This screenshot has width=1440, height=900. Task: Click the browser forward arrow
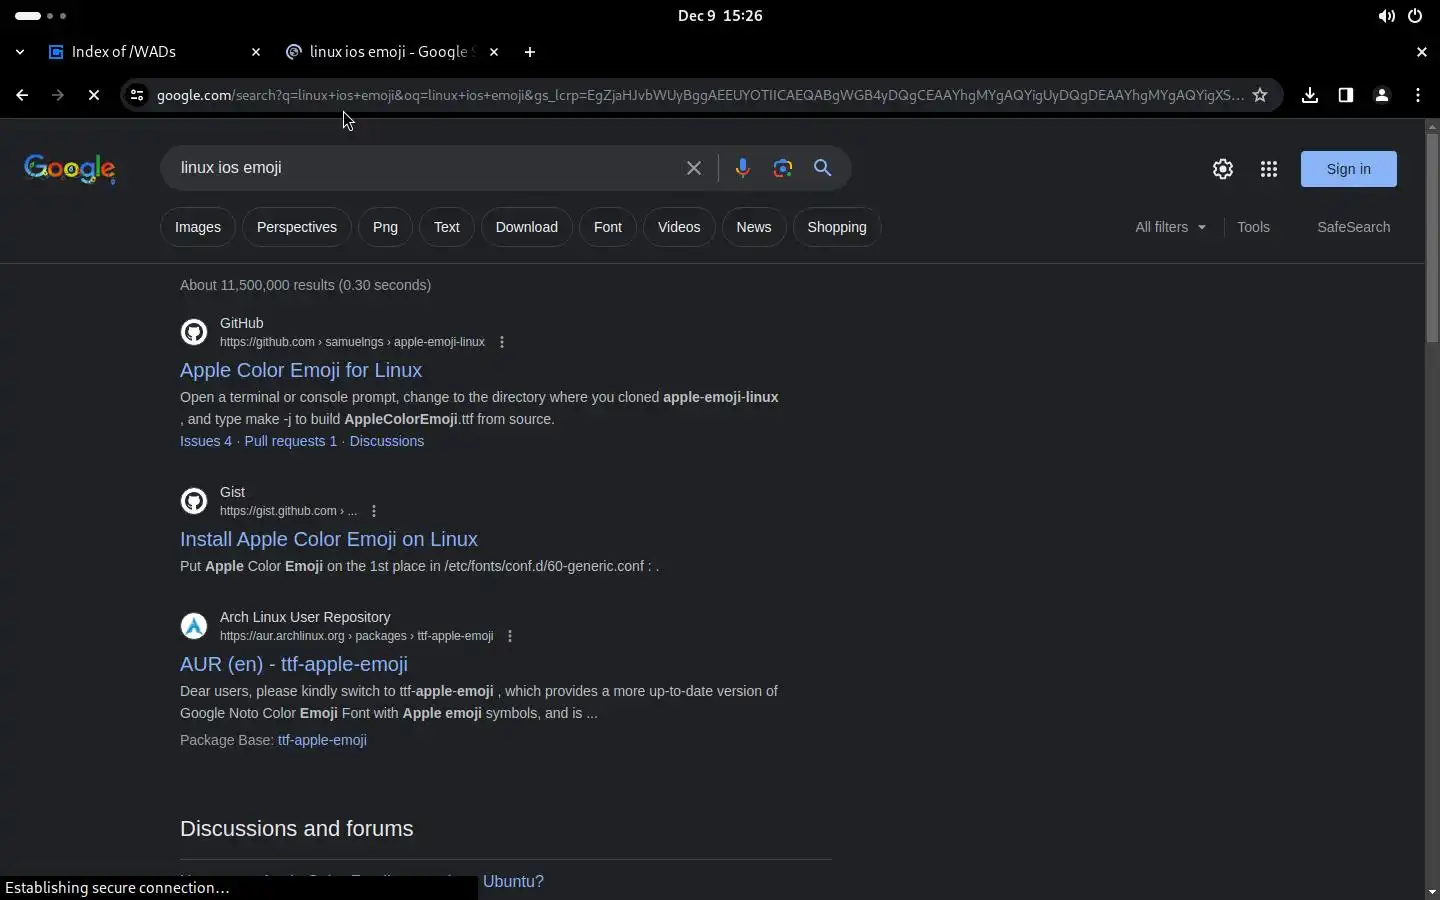(x=58, y=95)
